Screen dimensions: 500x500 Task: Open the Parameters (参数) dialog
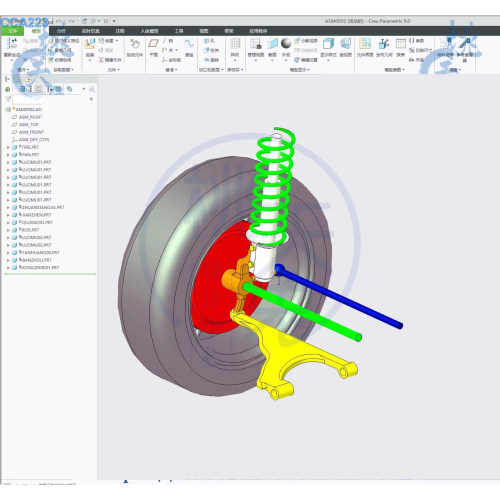pyautogui.click(x=416, y=41)
